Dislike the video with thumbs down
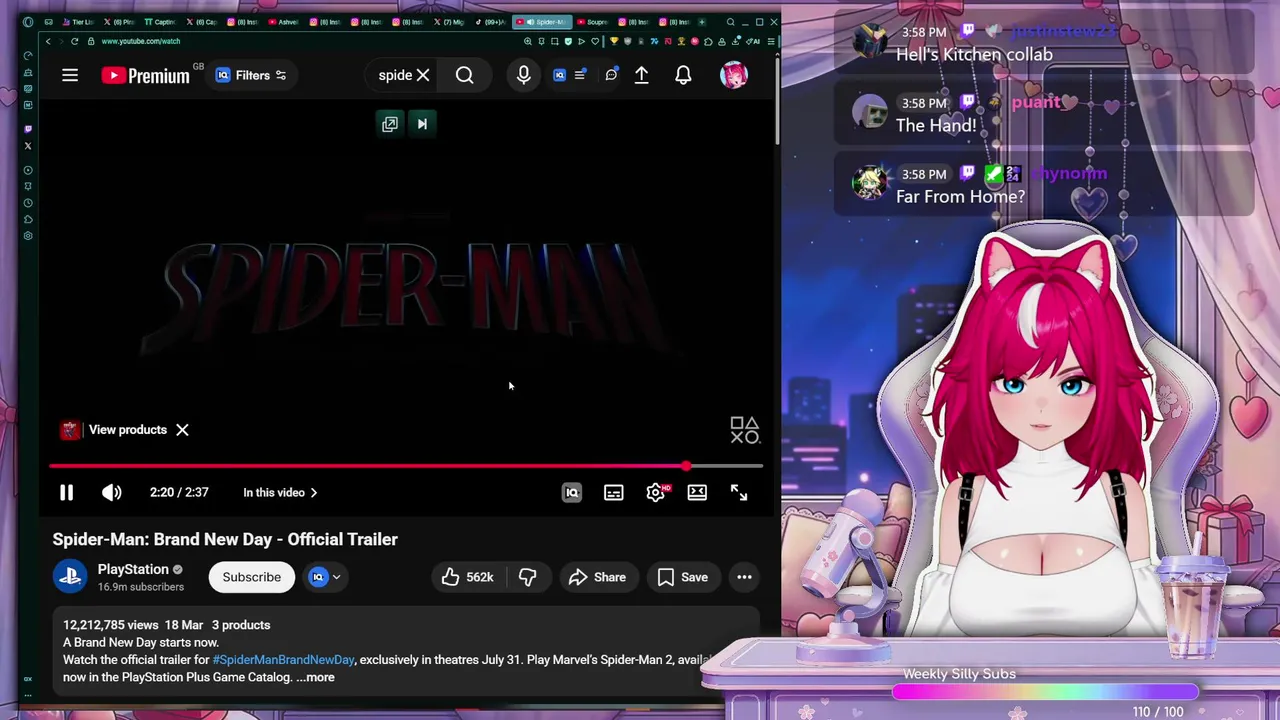 point(527,577)
